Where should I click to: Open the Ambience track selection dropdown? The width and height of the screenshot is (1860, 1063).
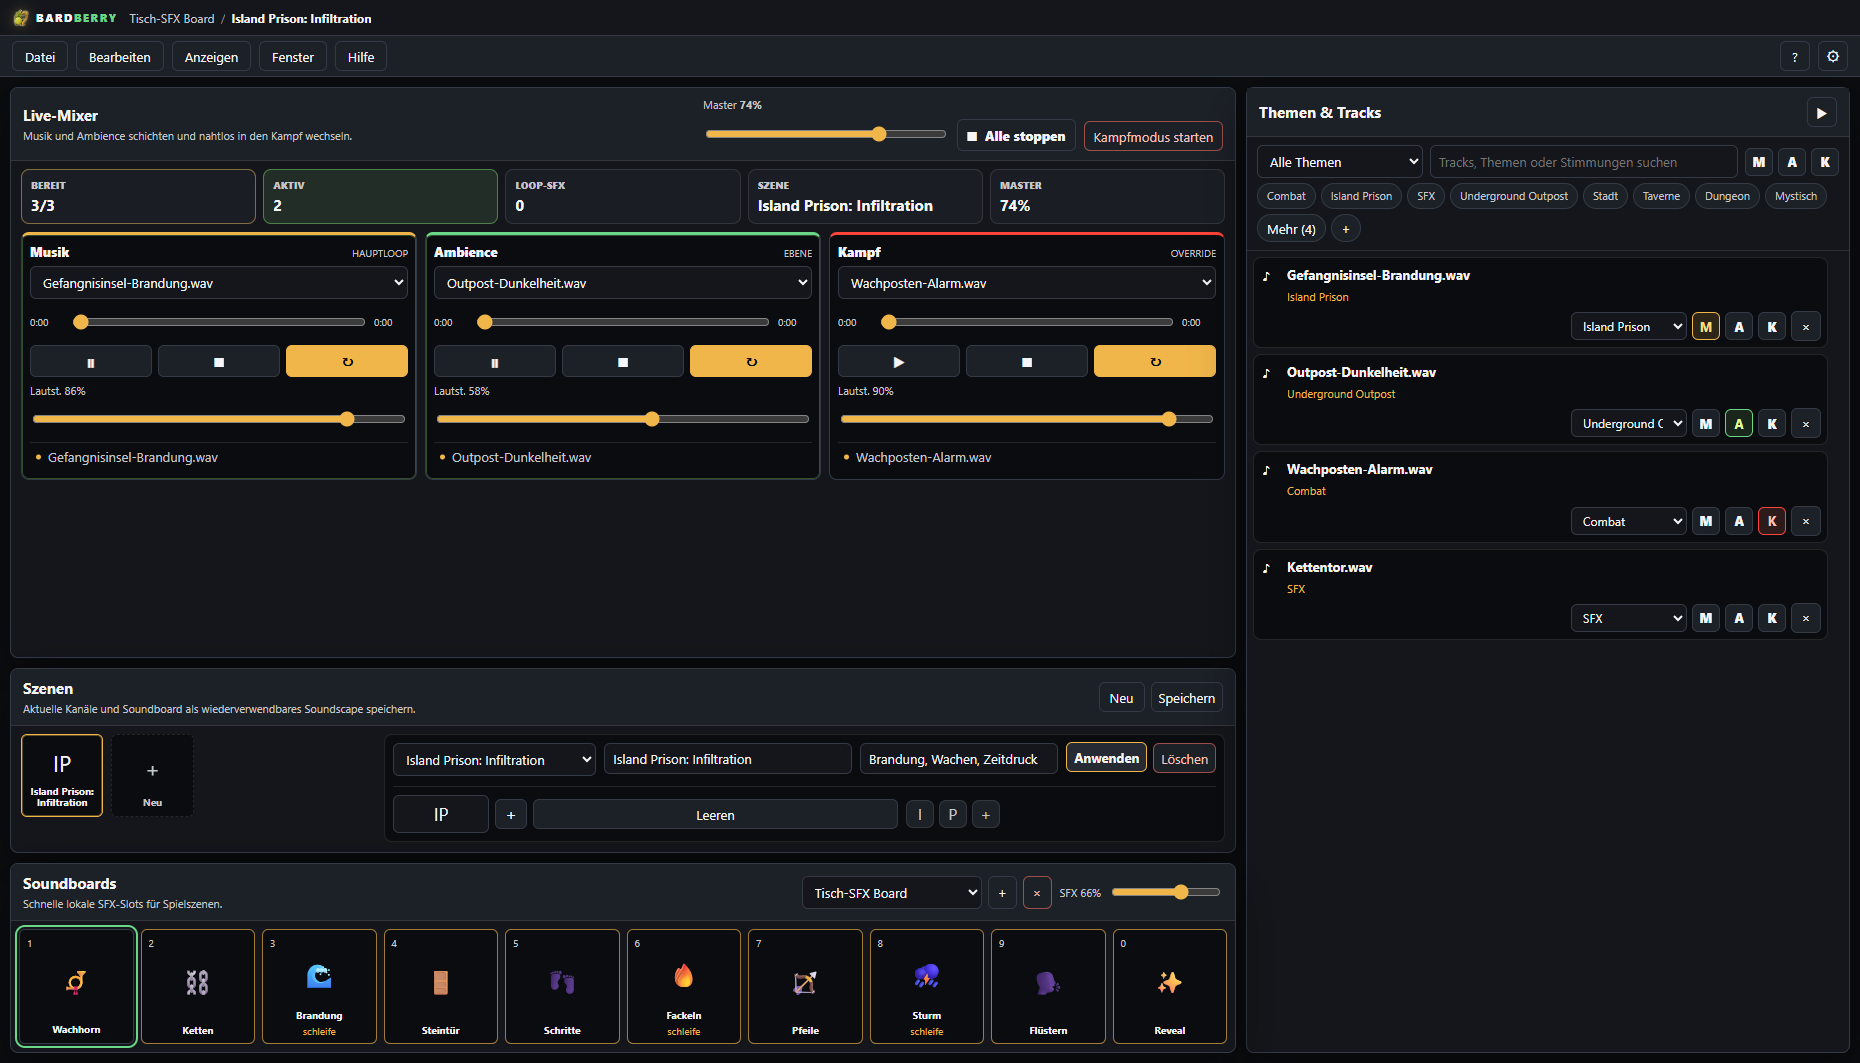pyautogui.click(x=623, y=283)
